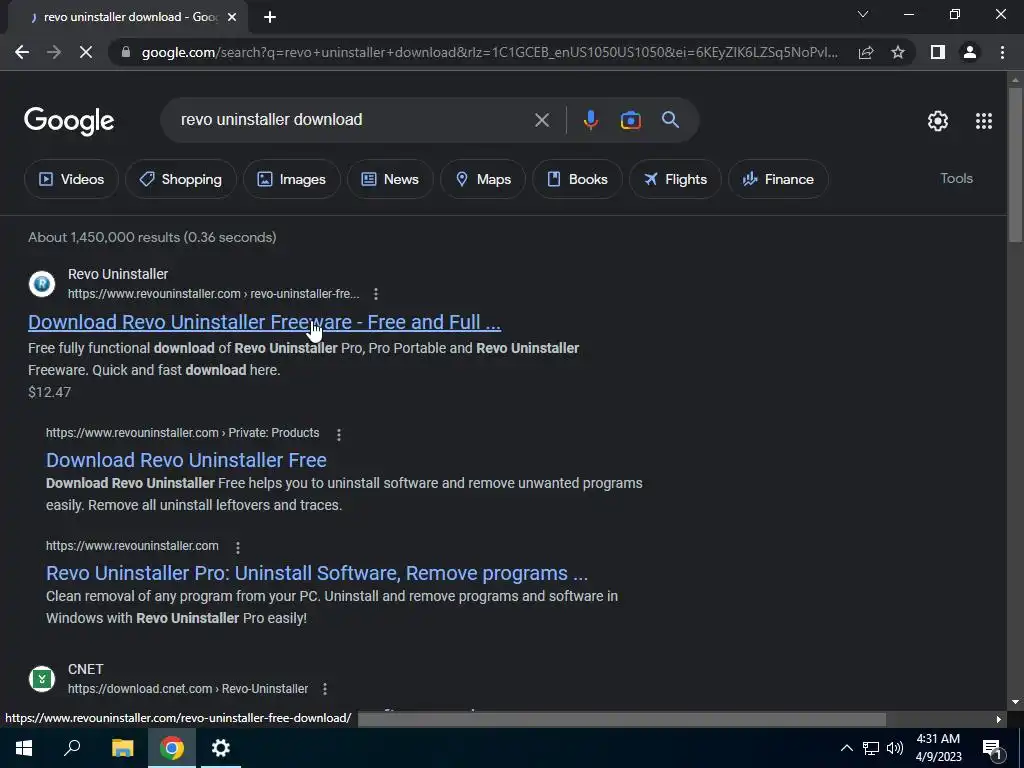
Task: Open the volume control in the tray
Action: tap(895, 748)
